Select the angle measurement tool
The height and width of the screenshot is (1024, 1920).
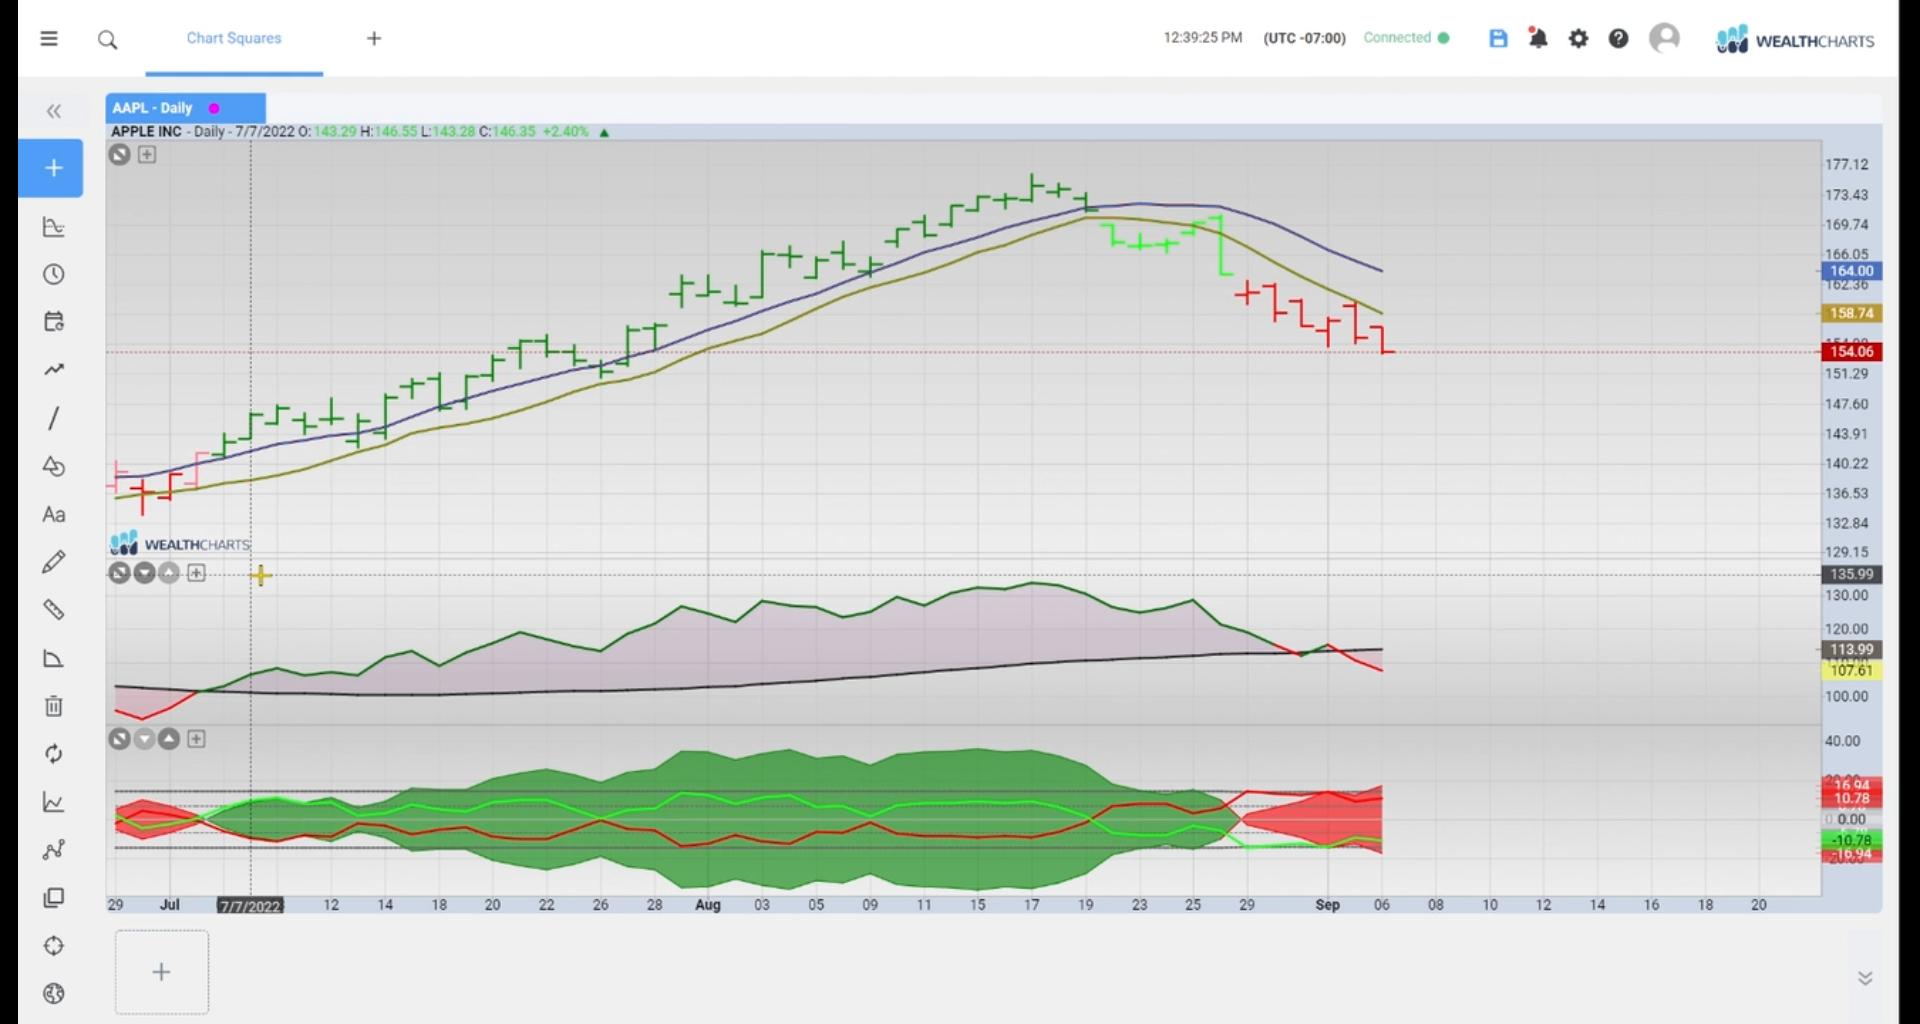coord(54,658)
